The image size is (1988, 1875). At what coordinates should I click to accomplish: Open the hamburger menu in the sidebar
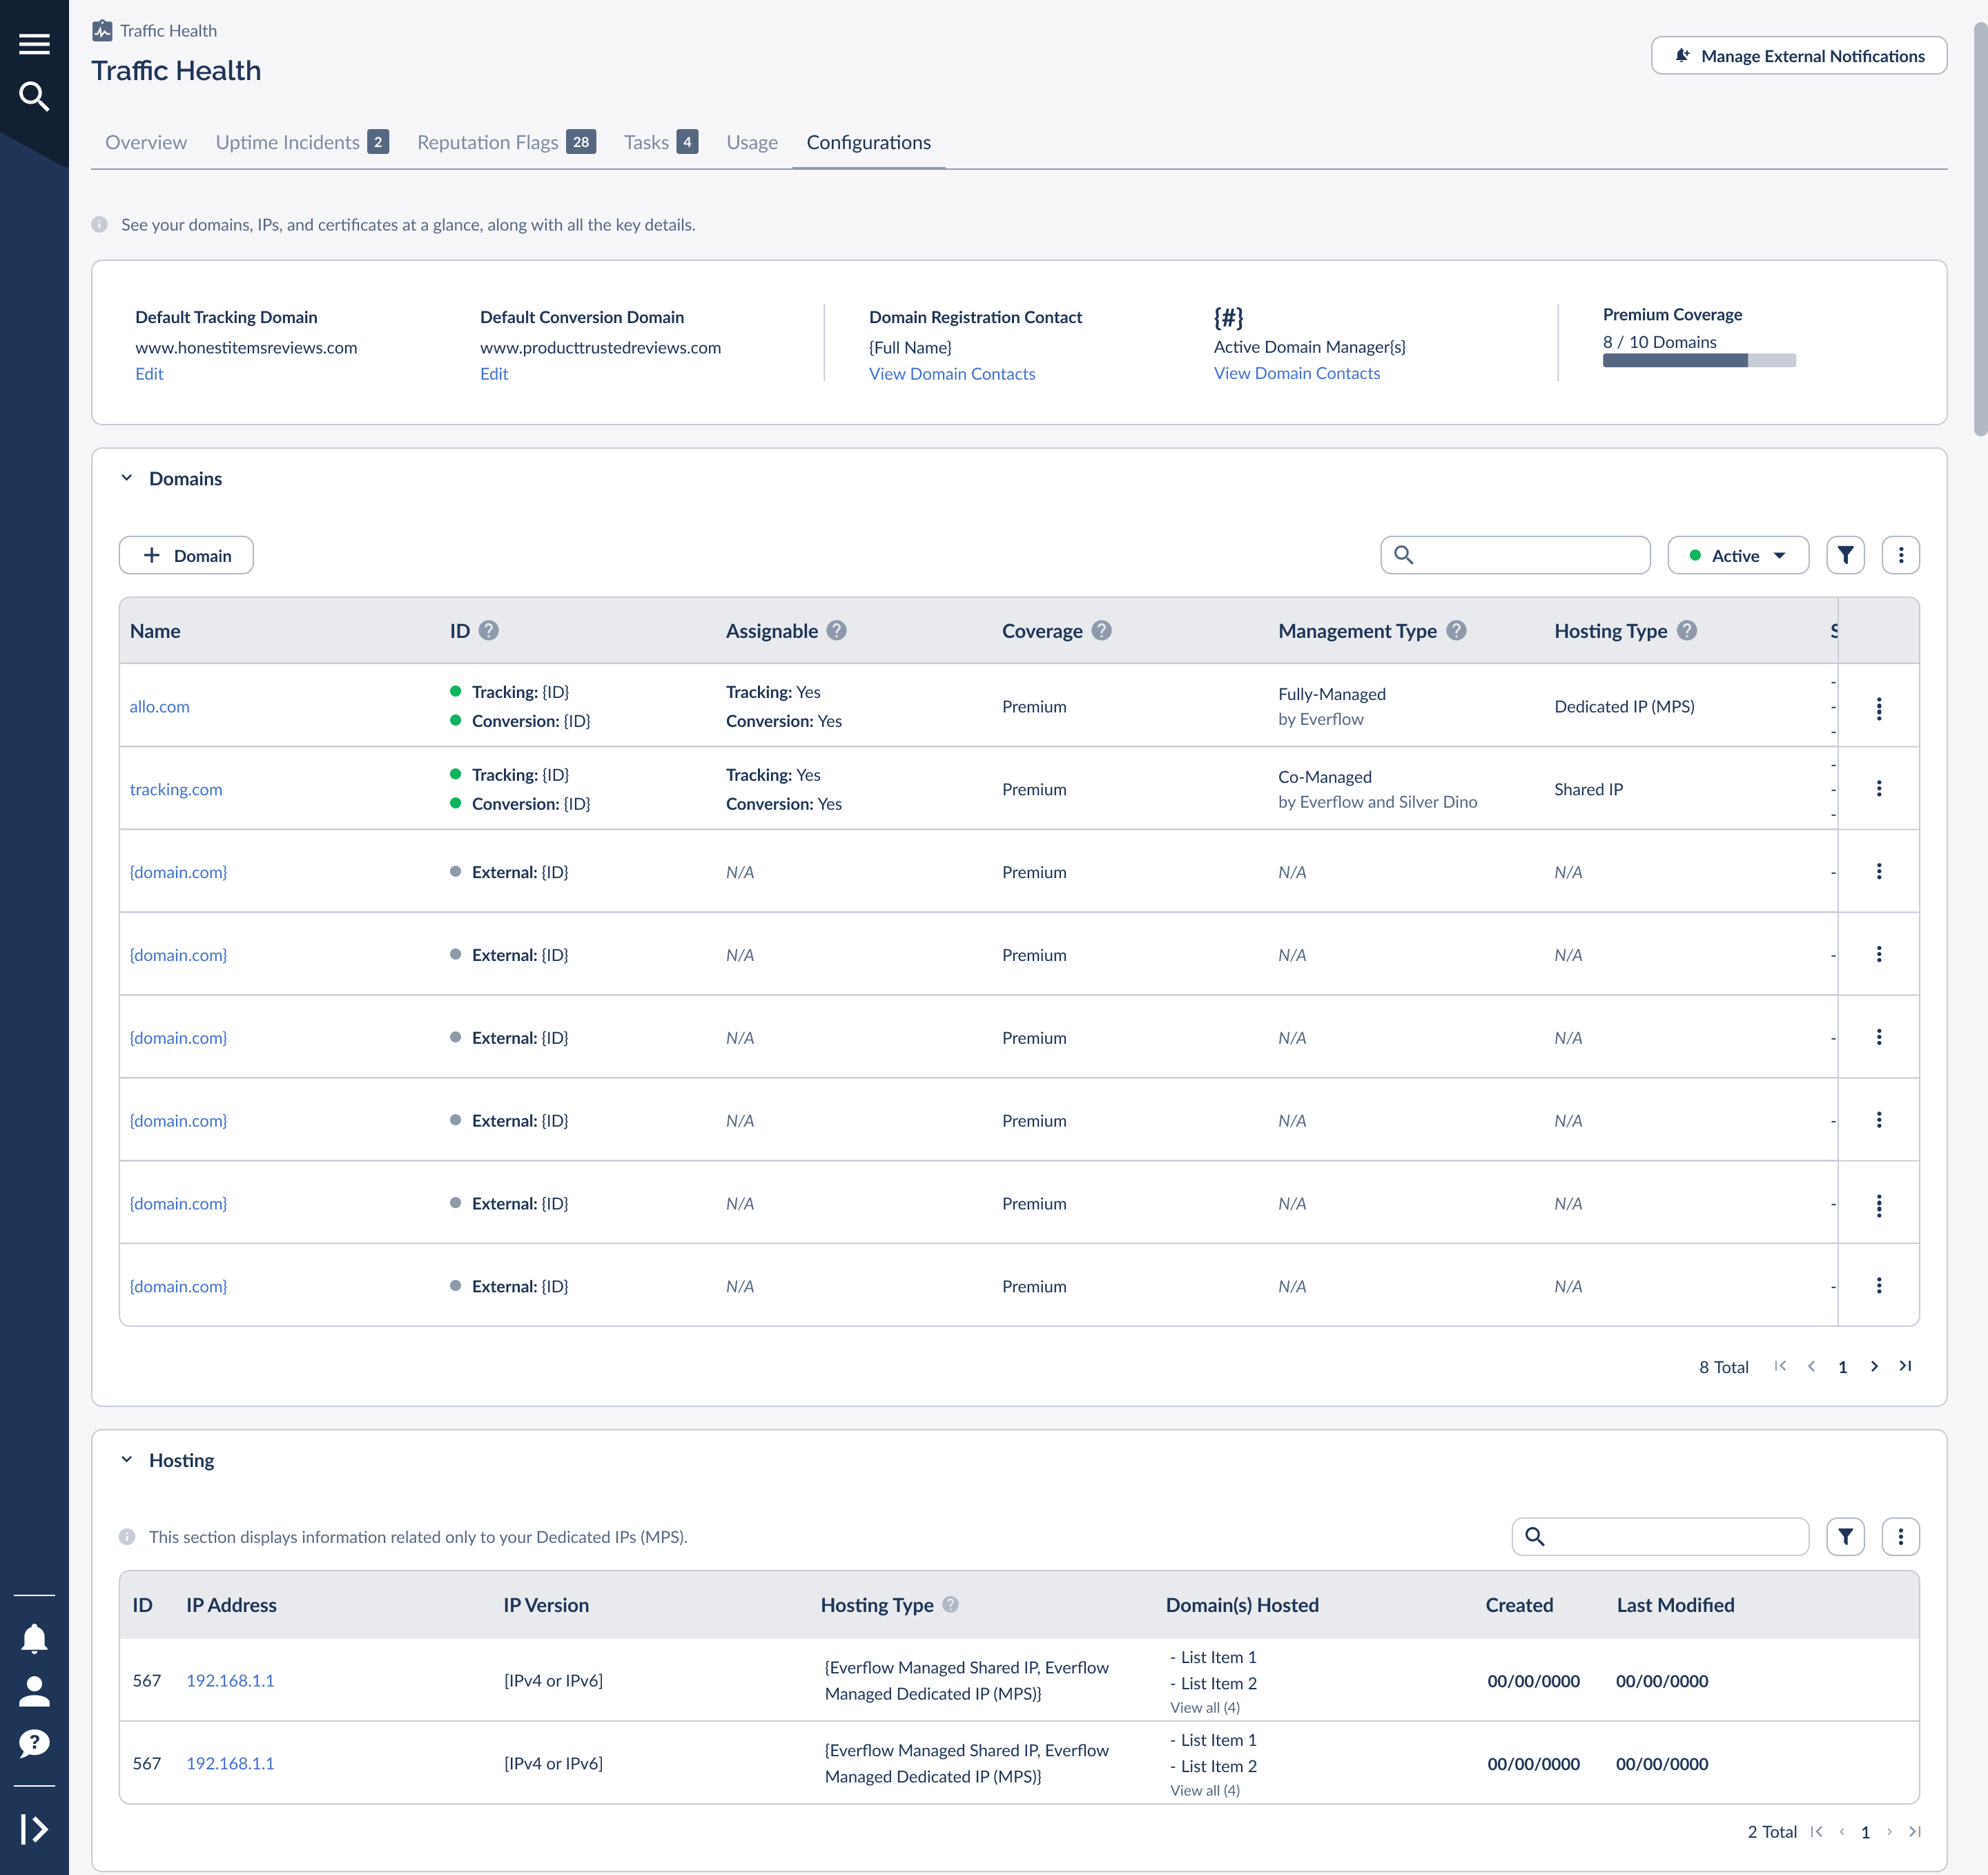pos(34,44)
